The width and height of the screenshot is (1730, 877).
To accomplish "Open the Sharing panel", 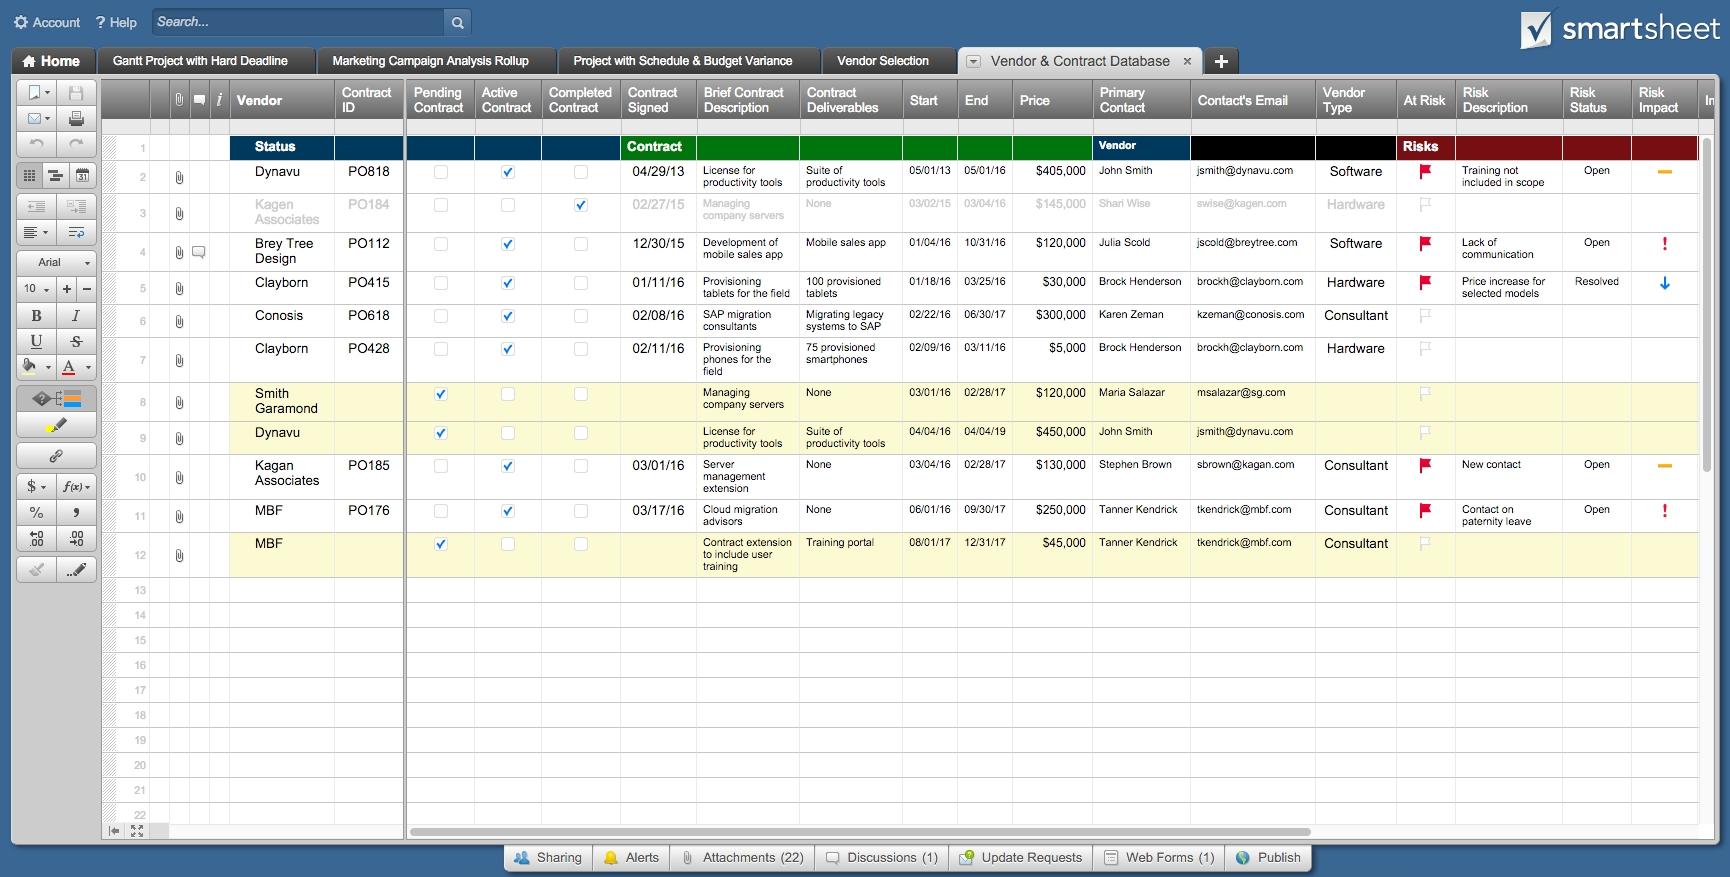I will tap(548, 858).
